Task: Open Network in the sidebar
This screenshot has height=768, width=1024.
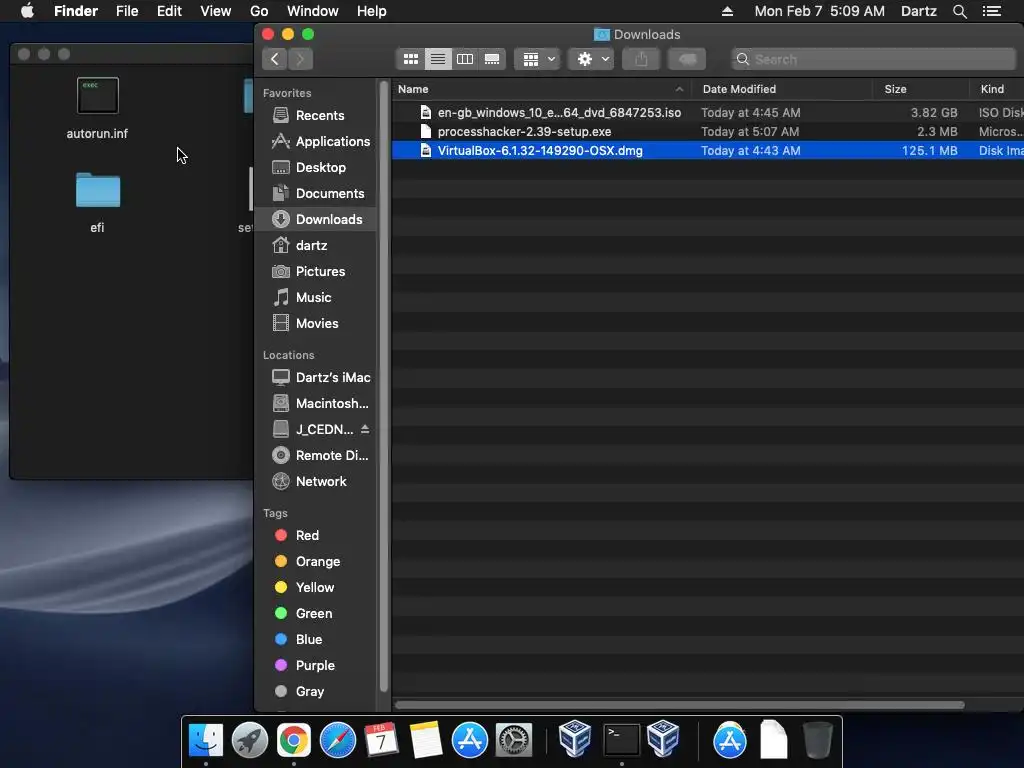Action: 309,482
